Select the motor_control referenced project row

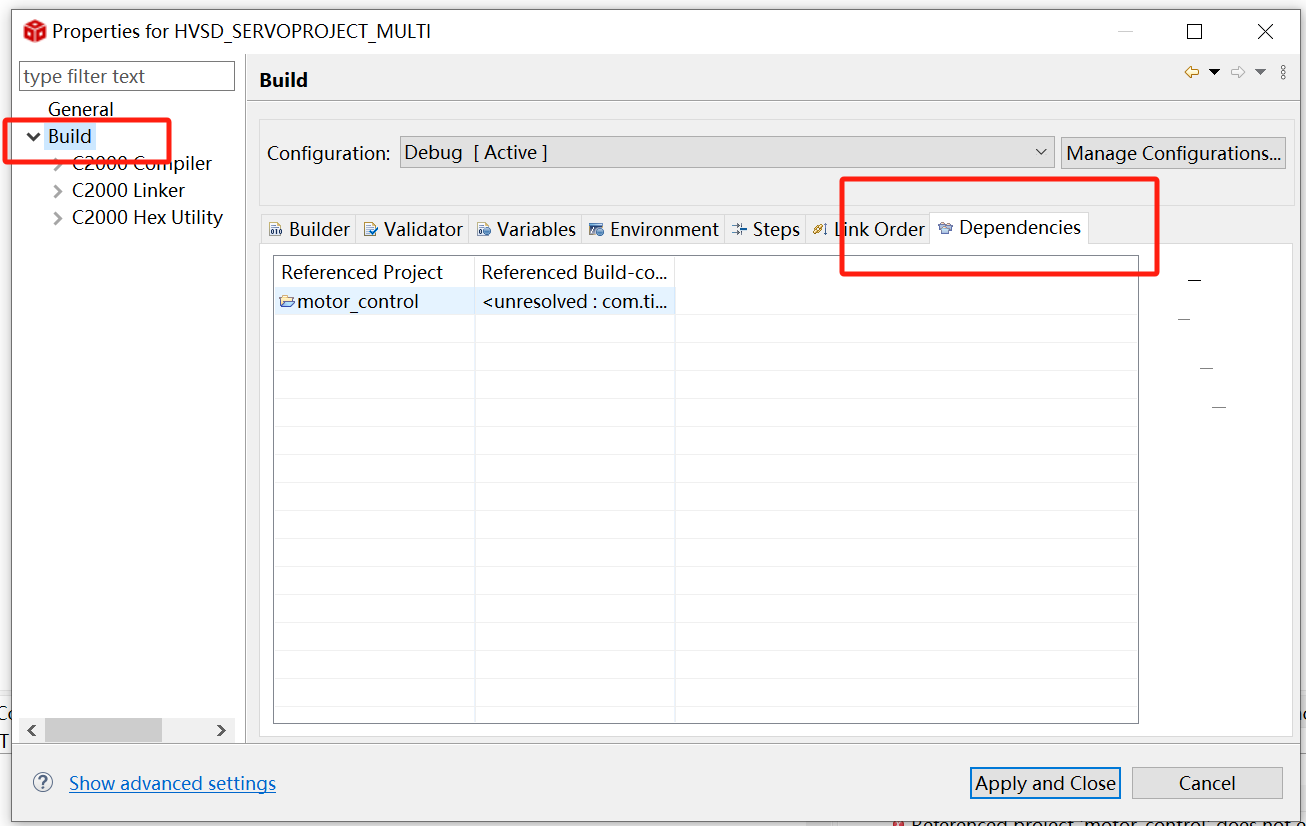click(475, 301)
